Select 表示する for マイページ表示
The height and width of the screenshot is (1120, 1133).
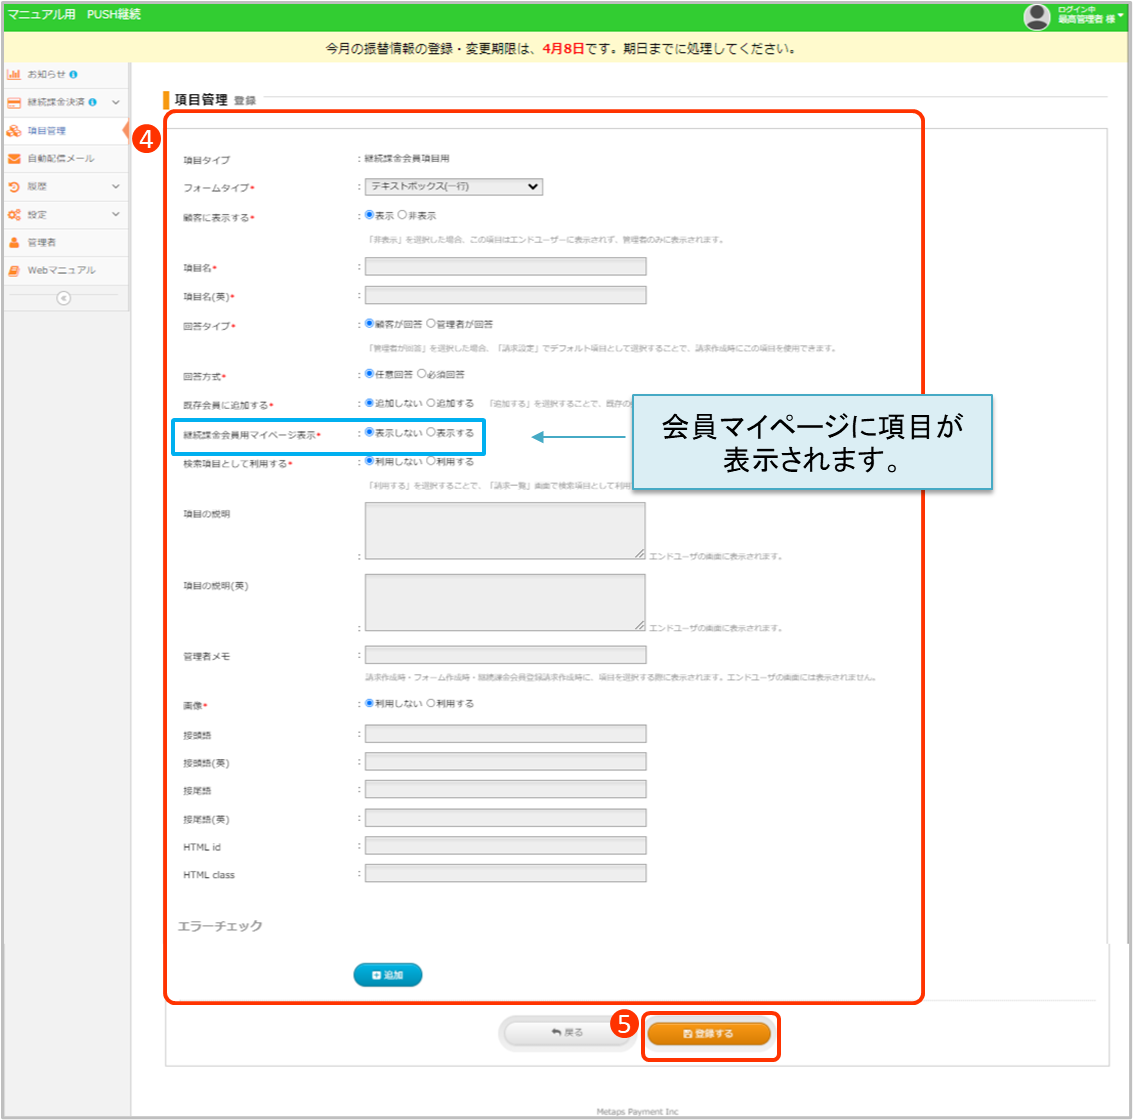[431, 433]
